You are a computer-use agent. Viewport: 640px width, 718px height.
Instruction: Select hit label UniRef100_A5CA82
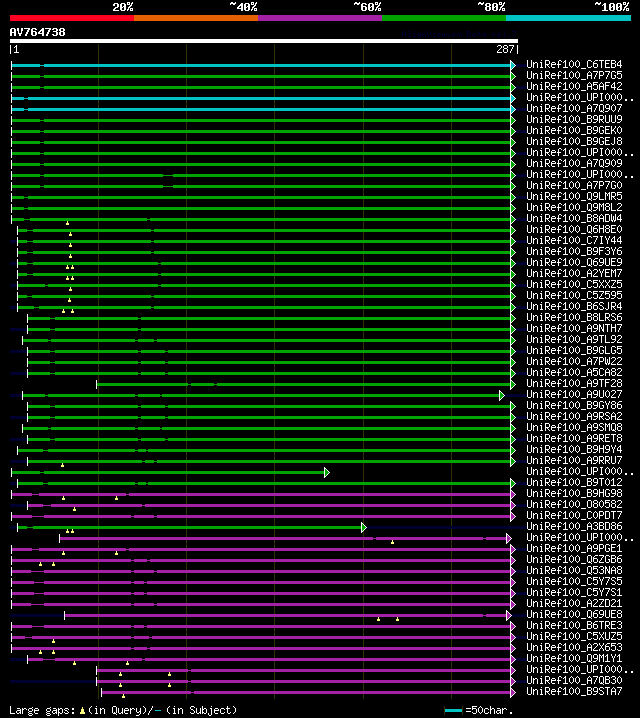[x=574, y=372]
